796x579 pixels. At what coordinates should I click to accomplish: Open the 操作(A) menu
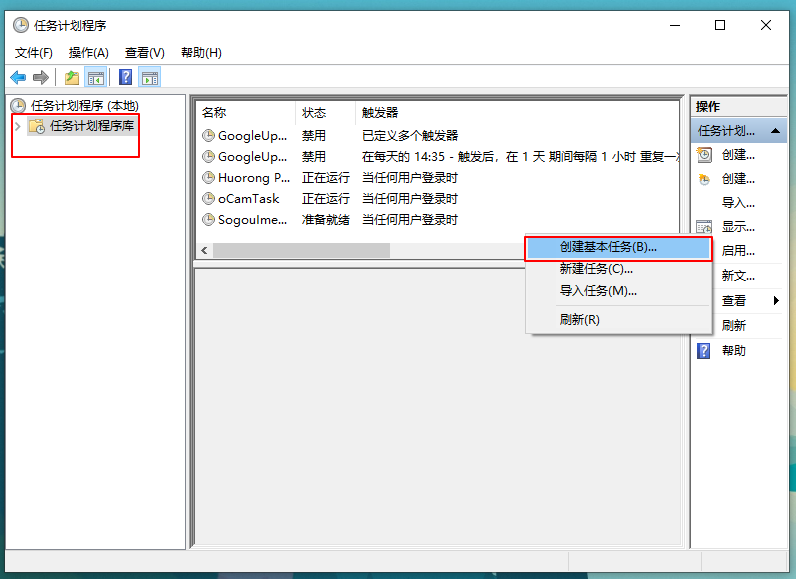(x=89, y=52)
